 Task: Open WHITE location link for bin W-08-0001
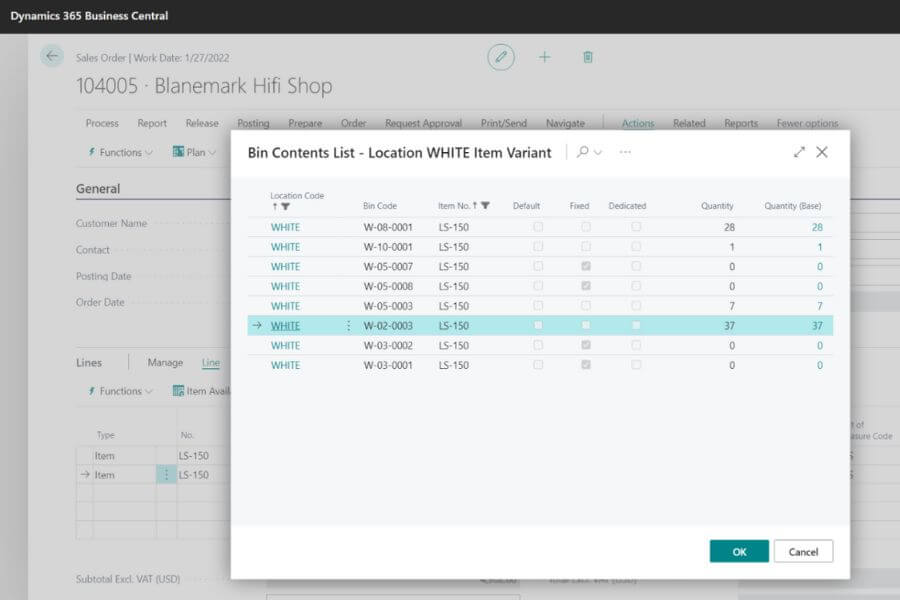(x=285, y=227)
